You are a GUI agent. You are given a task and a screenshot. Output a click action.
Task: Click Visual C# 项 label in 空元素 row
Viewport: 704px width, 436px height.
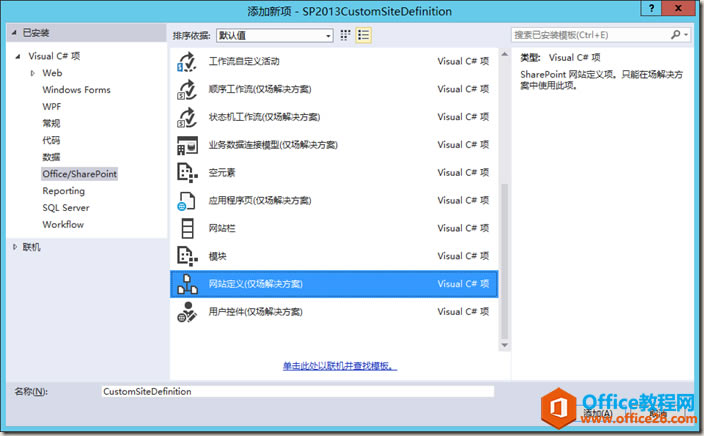click(463, 173)
